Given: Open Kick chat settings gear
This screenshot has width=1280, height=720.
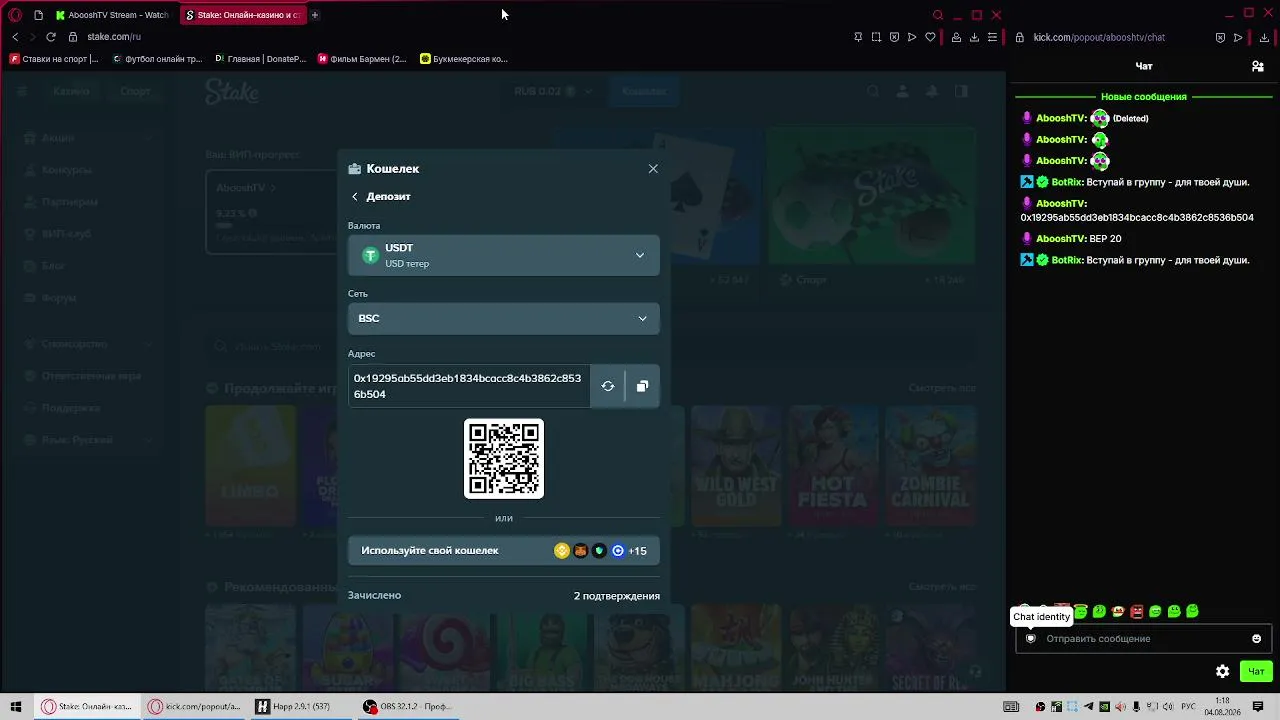Looking at the screenshot, I should 1222,671.
